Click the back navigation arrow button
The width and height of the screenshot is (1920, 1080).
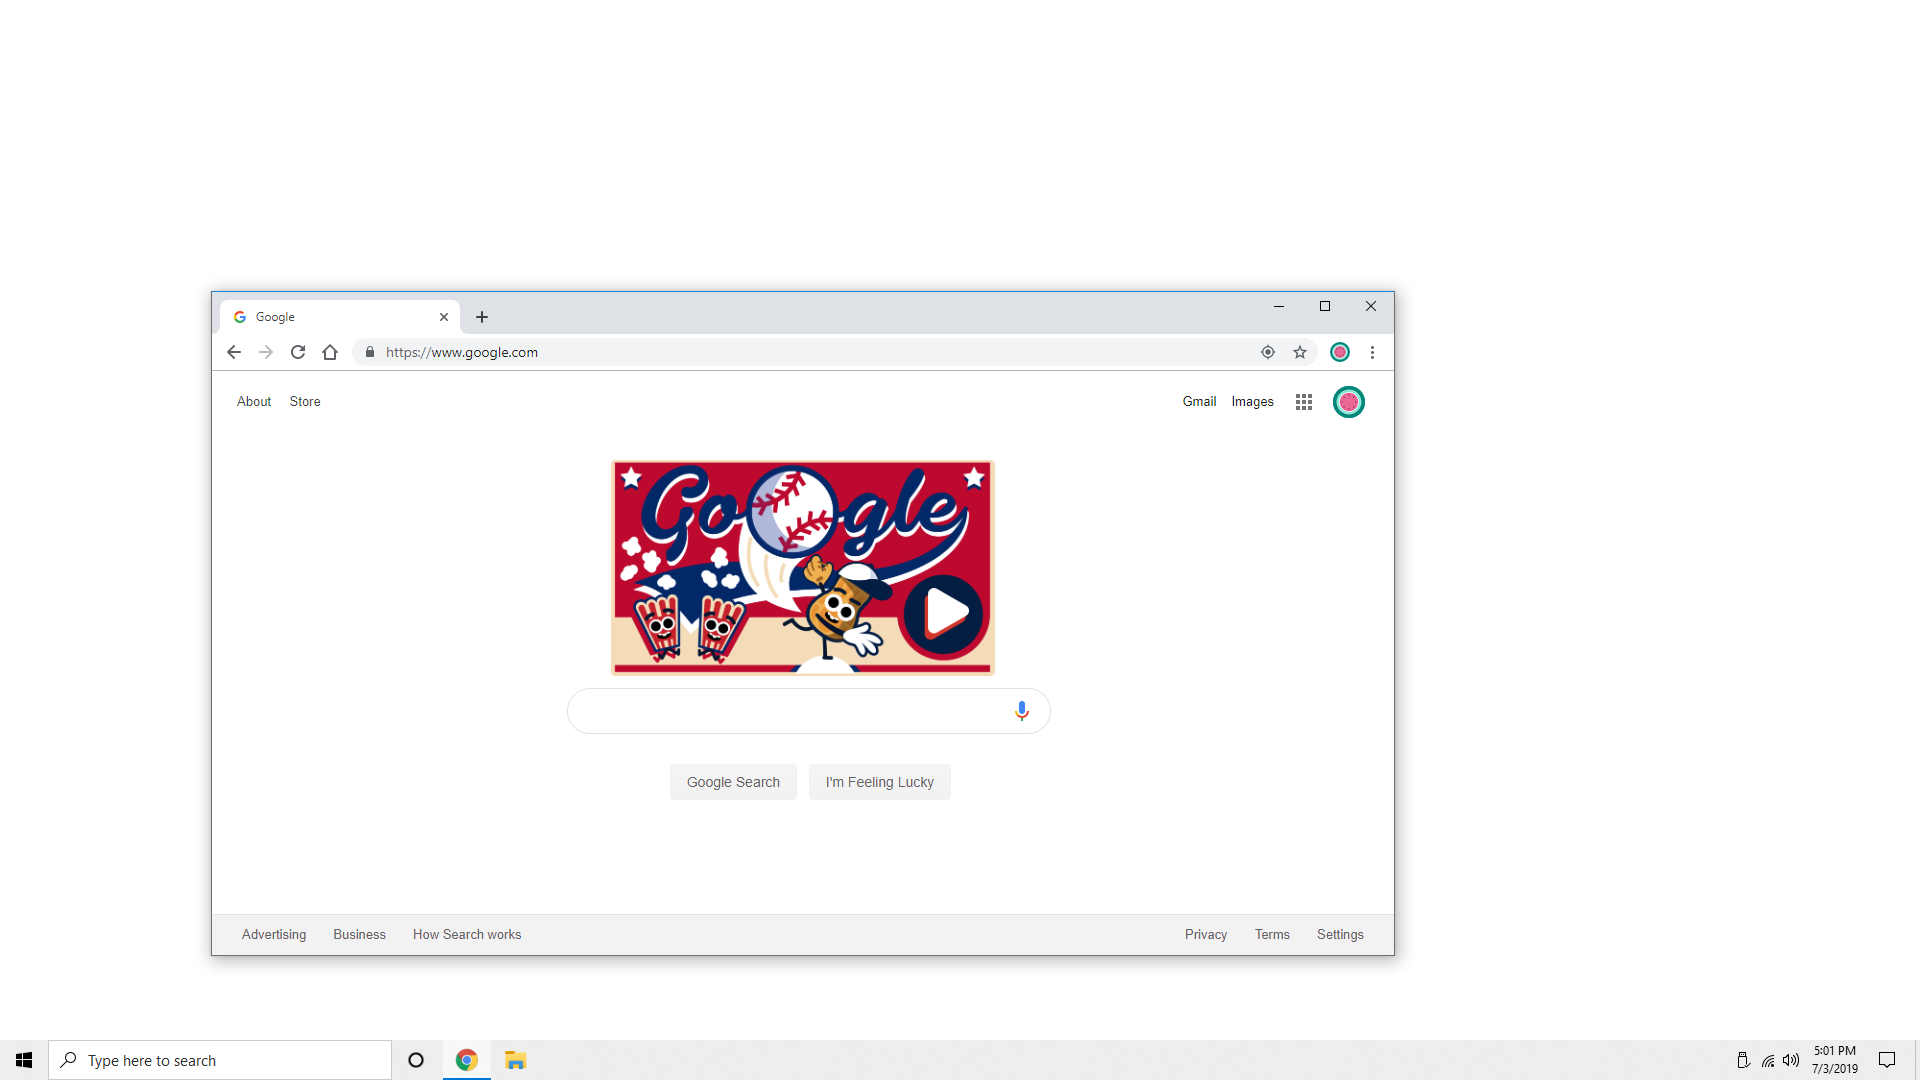click(233, 352)
